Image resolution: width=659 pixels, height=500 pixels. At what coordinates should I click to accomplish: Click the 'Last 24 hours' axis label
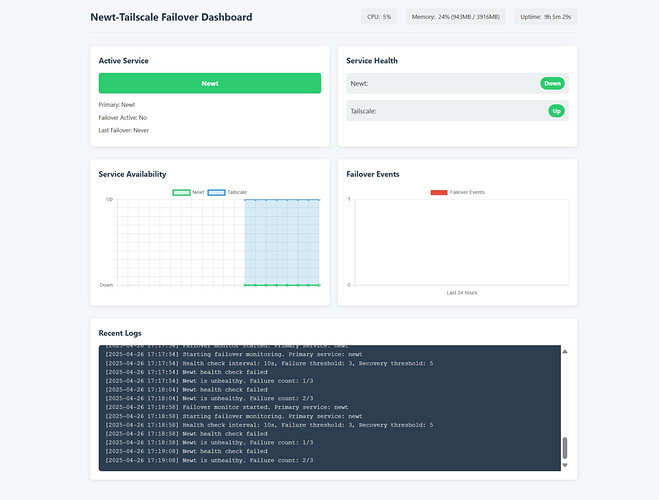tap(462, 292)
